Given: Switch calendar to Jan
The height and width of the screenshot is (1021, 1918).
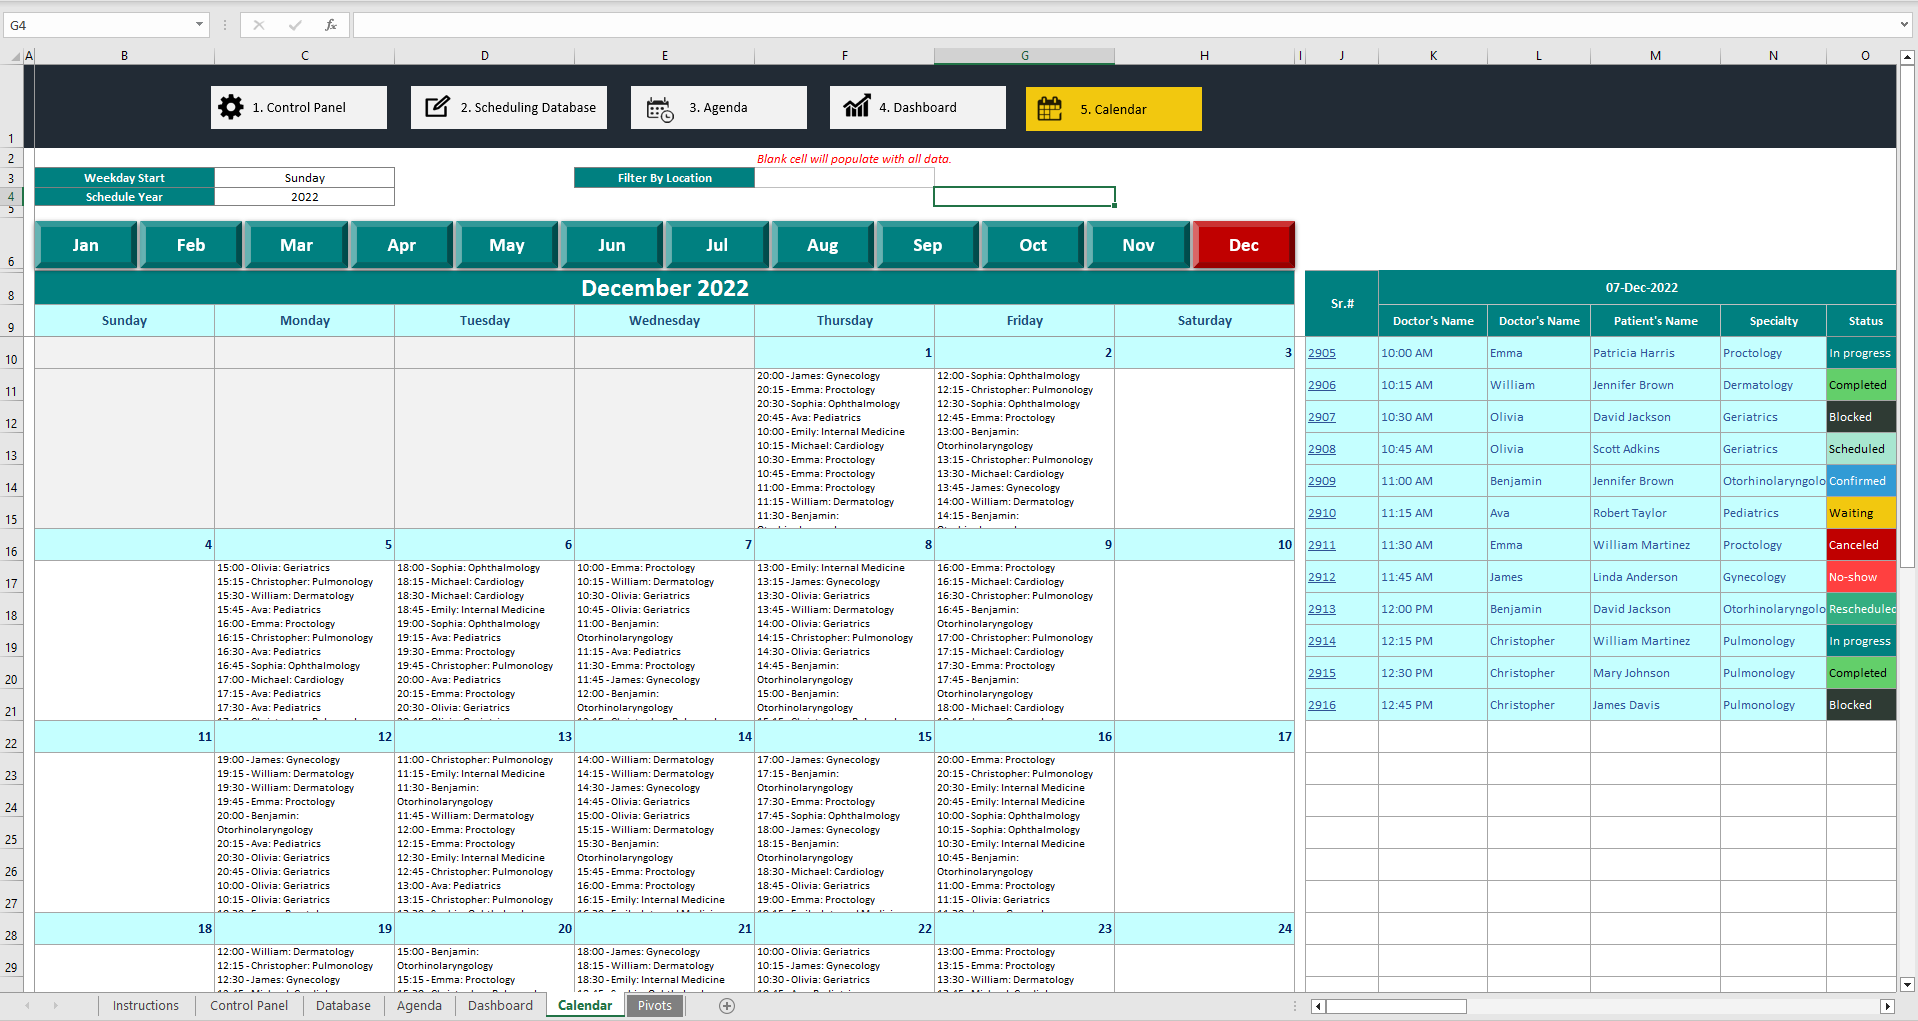Looking at the screenshot, I should click(86, 245).
